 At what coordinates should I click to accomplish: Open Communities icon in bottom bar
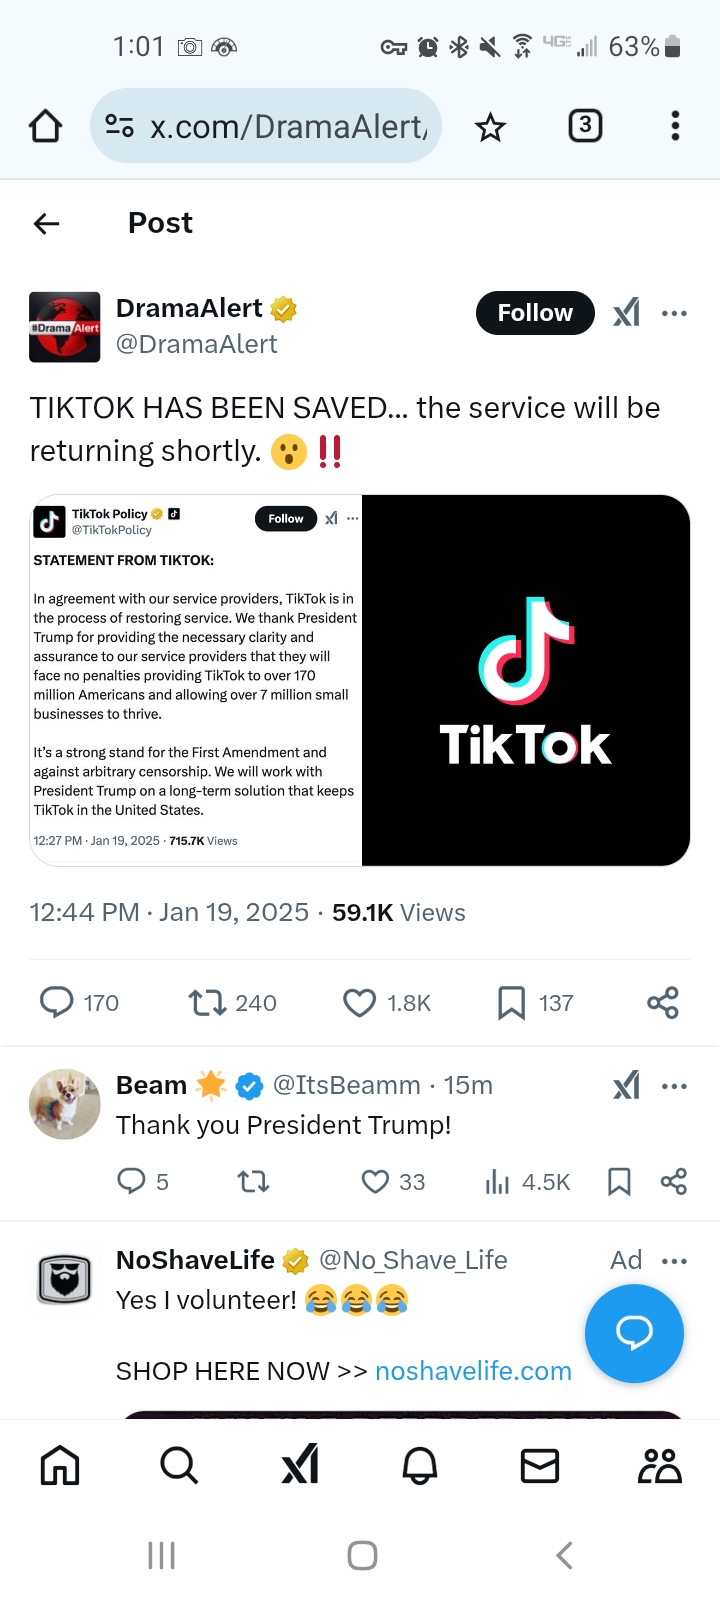click(x=659, y=1466)
